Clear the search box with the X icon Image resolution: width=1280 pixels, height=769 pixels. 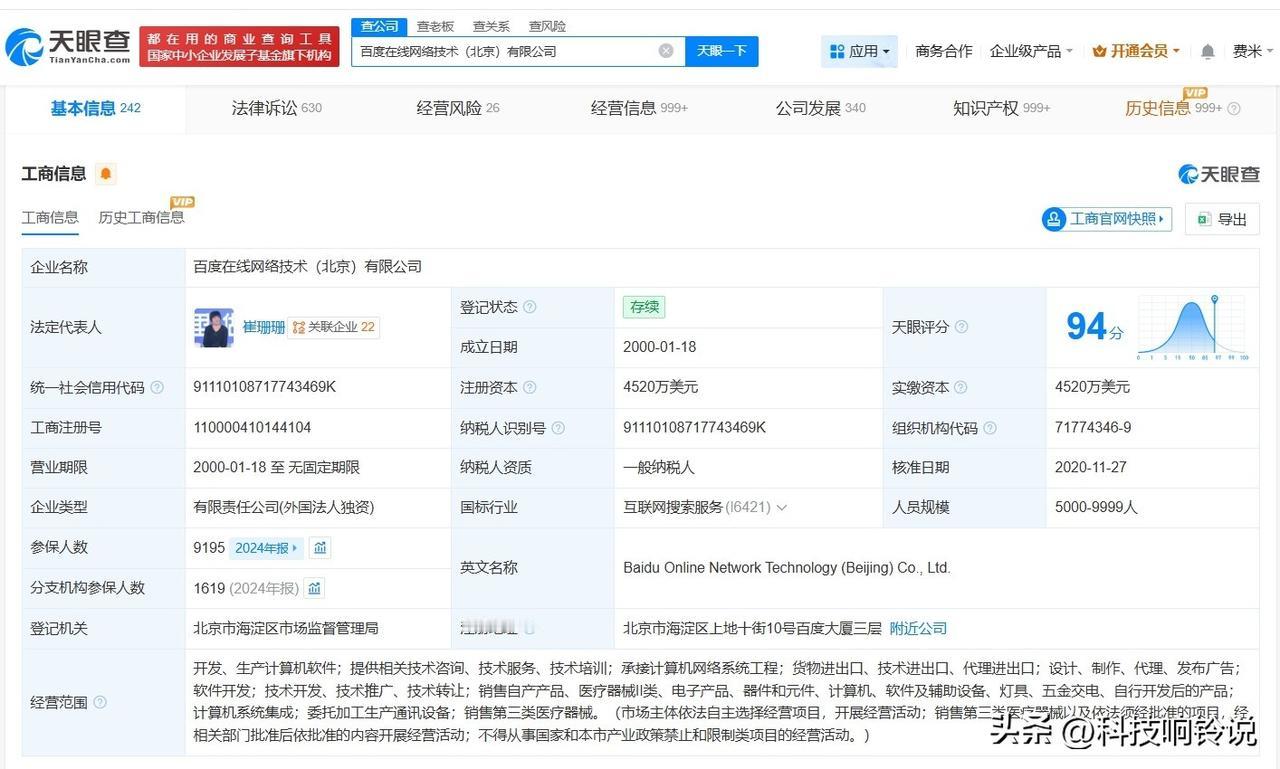(666, 51)
